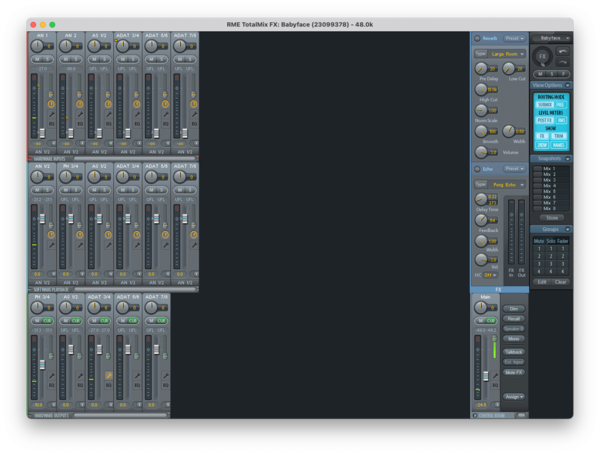The width and height of the screenshot is (600, 454).
Task: Click the Echo Feedback knob
Action: click(481, 220)
